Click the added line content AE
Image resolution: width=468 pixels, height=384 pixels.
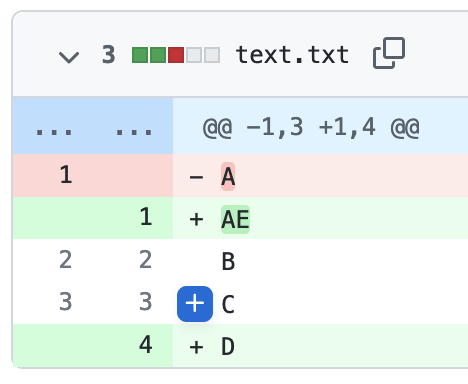[x=235, y=219]
